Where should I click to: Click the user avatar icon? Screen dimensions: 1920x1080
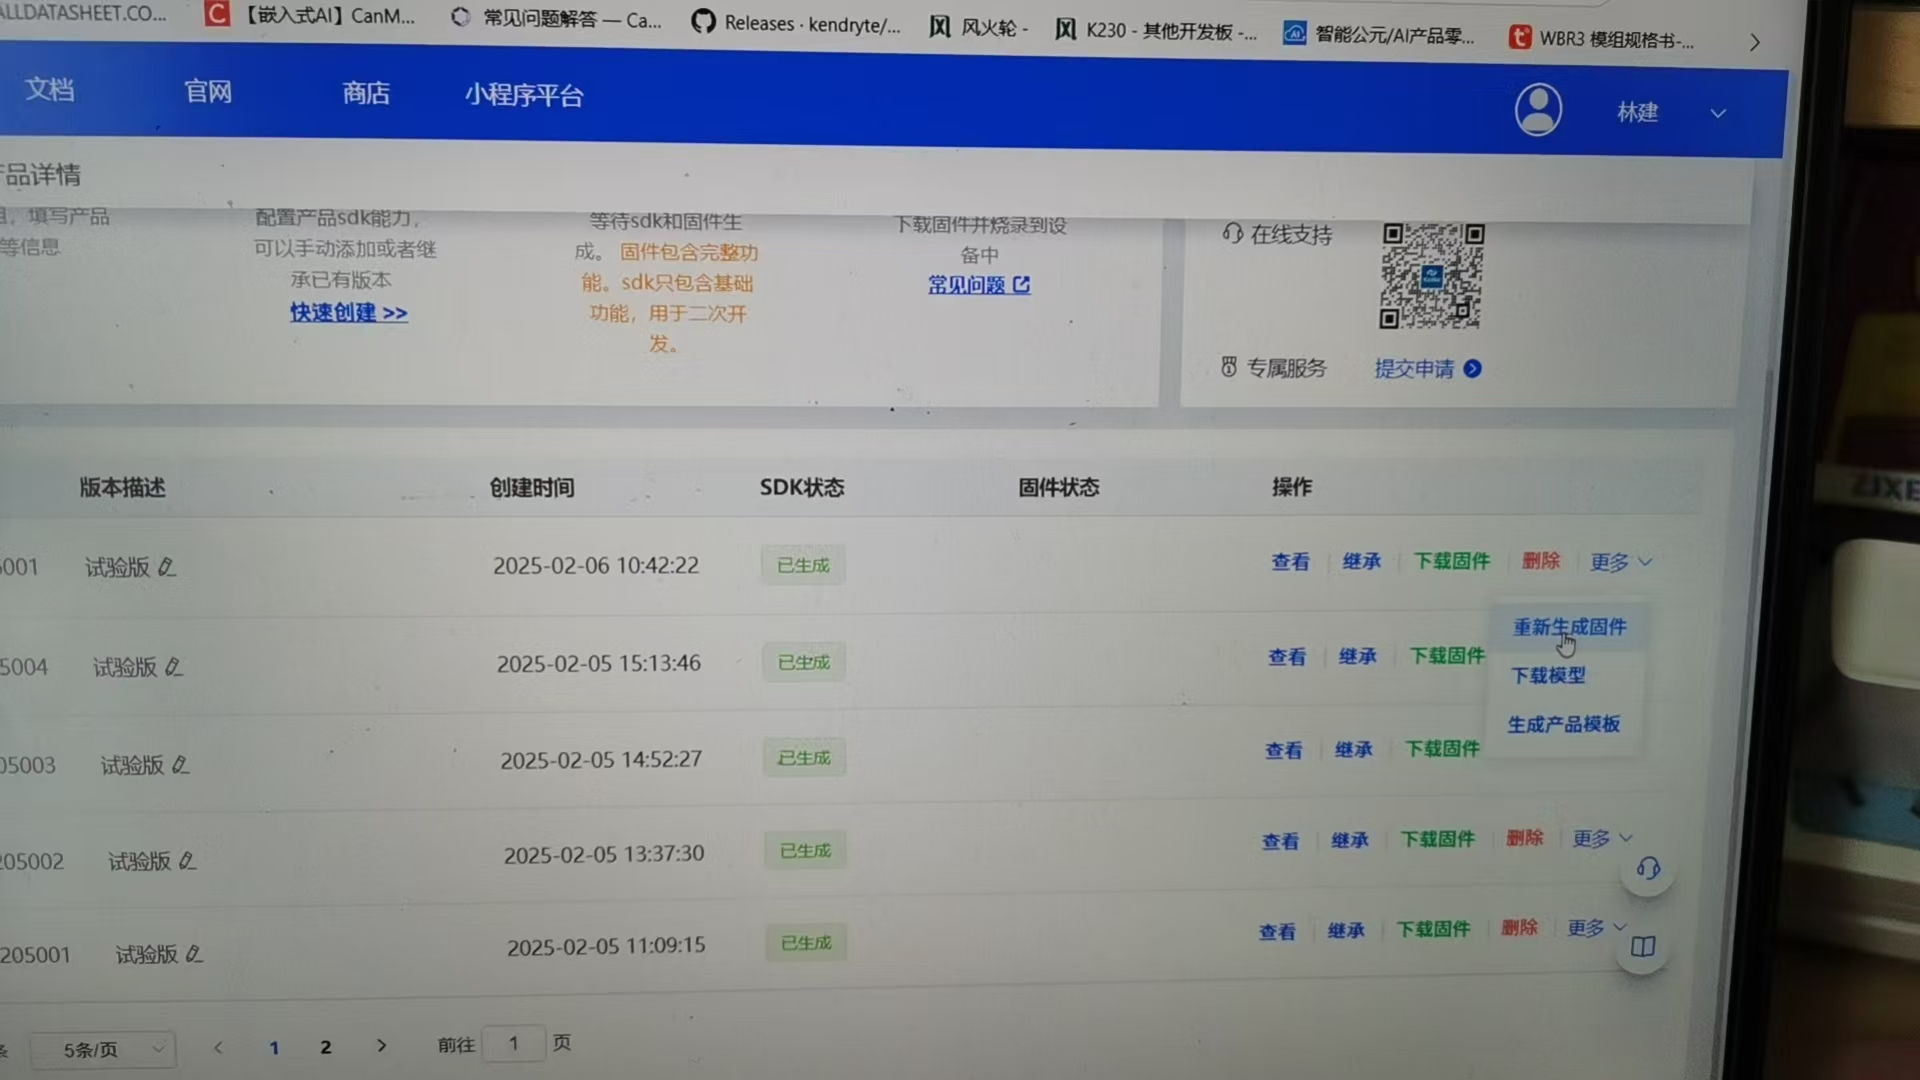point(1538,110)
